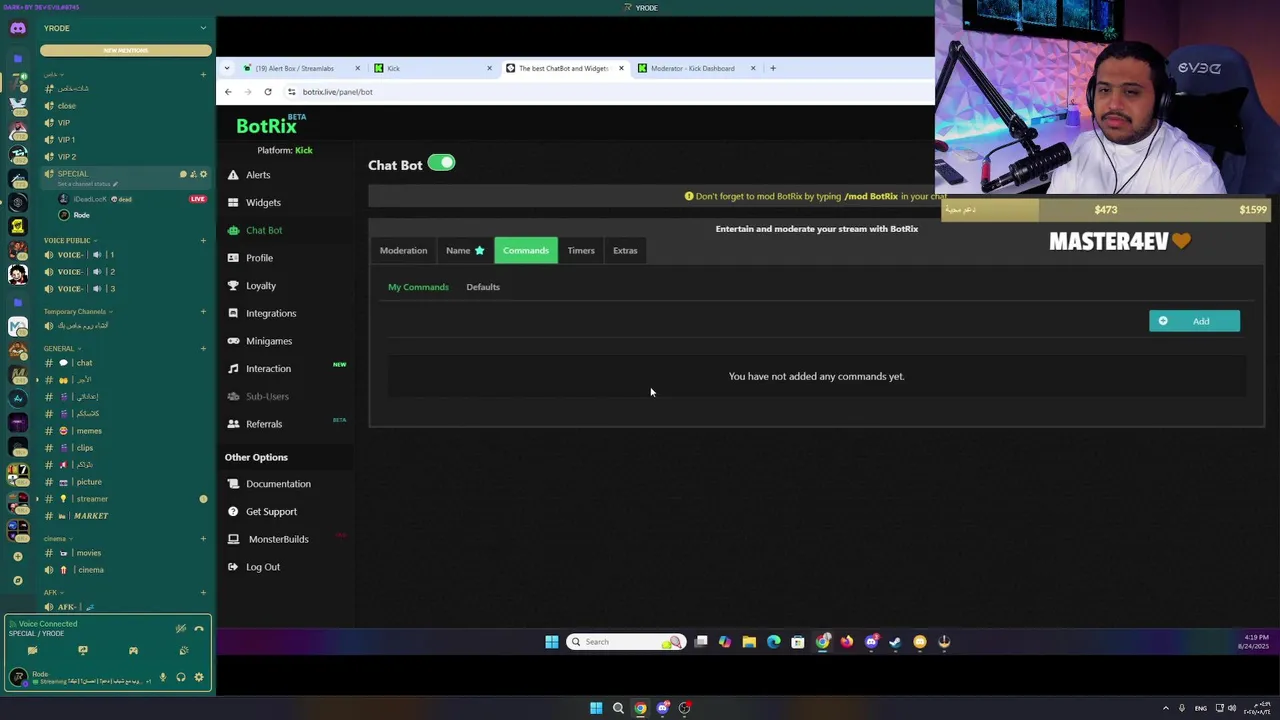
Task: Open the My Commands sub-tab
Action: pyautogui.click(x=418, y=287)
